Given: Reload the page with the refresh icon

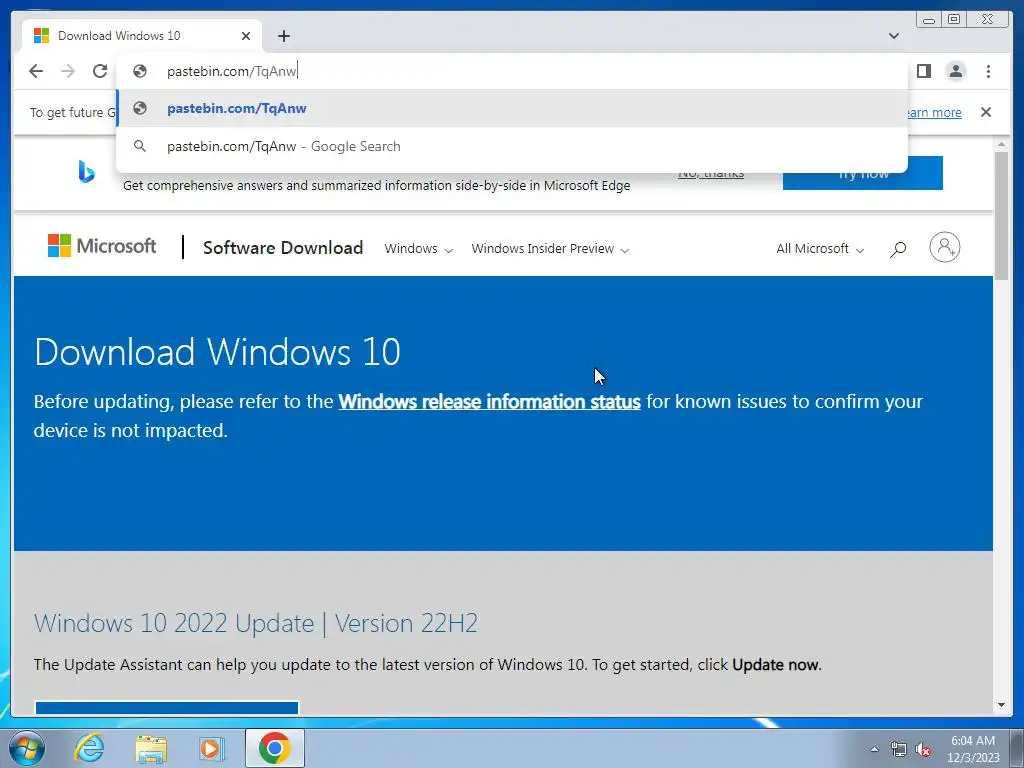Looking at the screenshot, I should point(100,71).
